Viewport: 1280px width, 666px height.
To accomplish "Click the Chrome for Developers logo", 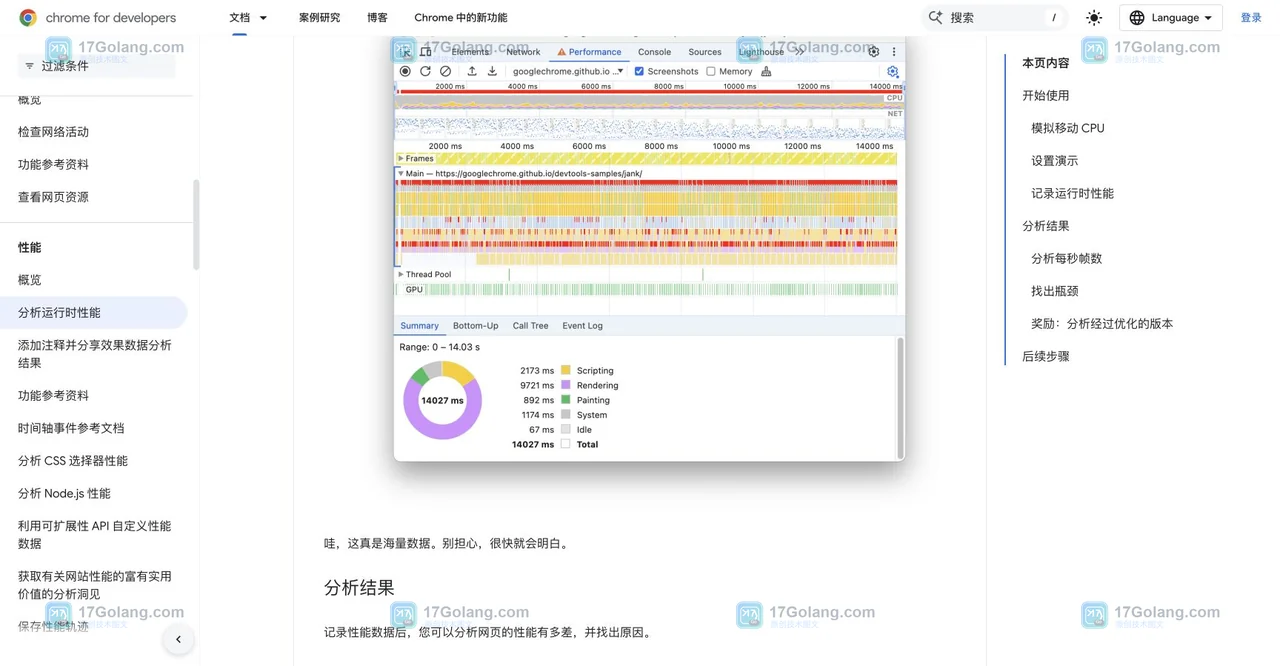I will click(x=97, y=17).
